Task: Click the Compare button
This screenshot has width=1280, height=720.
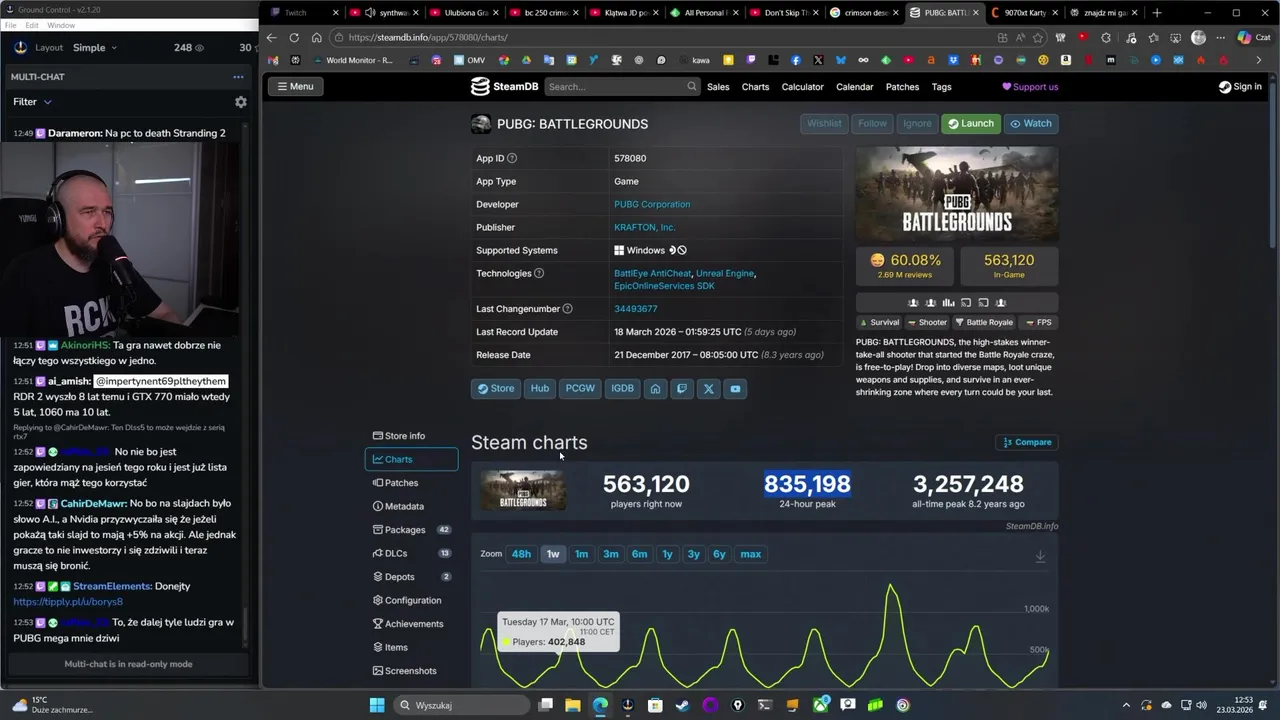Action: pyautogui.click(x=1027, y=442)
